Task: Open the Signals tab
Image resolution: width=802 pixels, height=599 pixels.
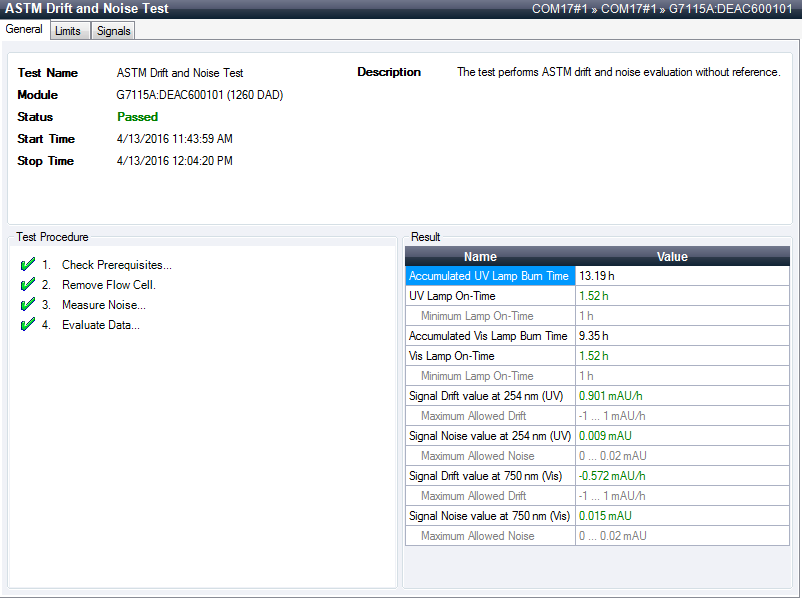Action: pos(113,31)
